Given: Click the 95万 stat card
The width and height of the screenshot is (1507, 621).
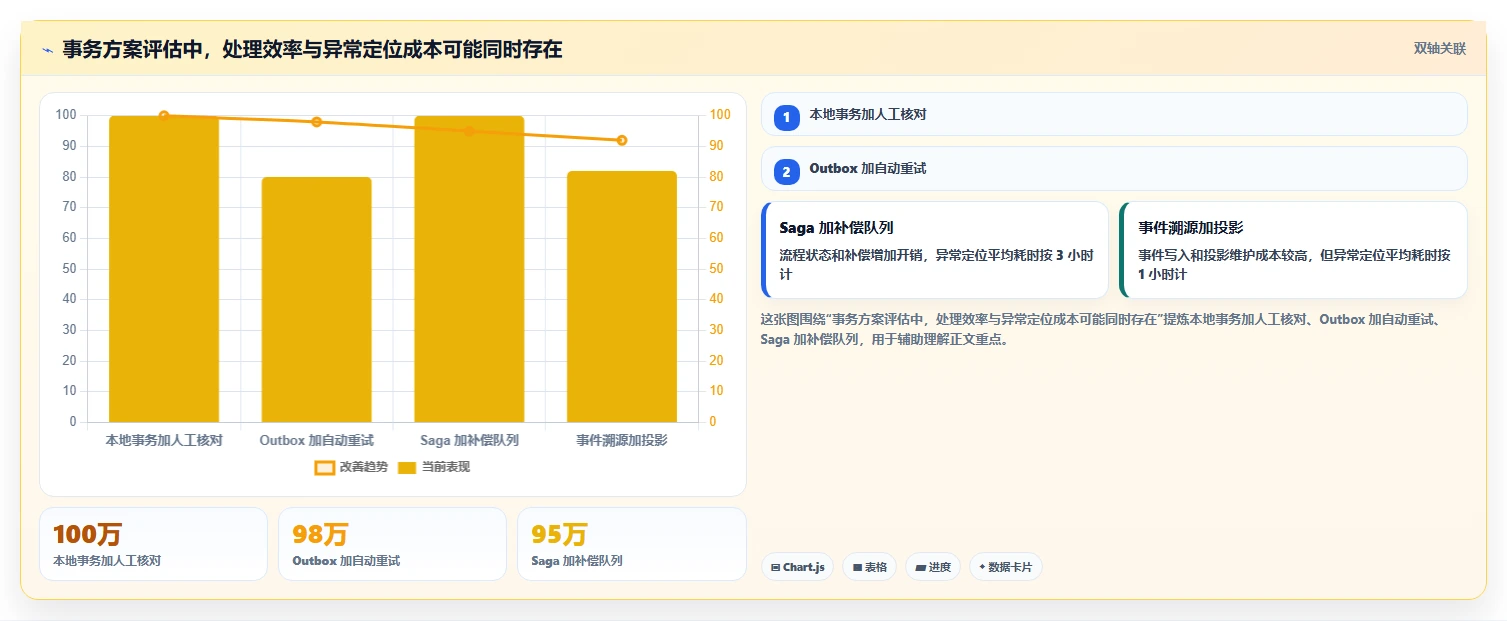Looking at the screenshot, I should [631, 544].
